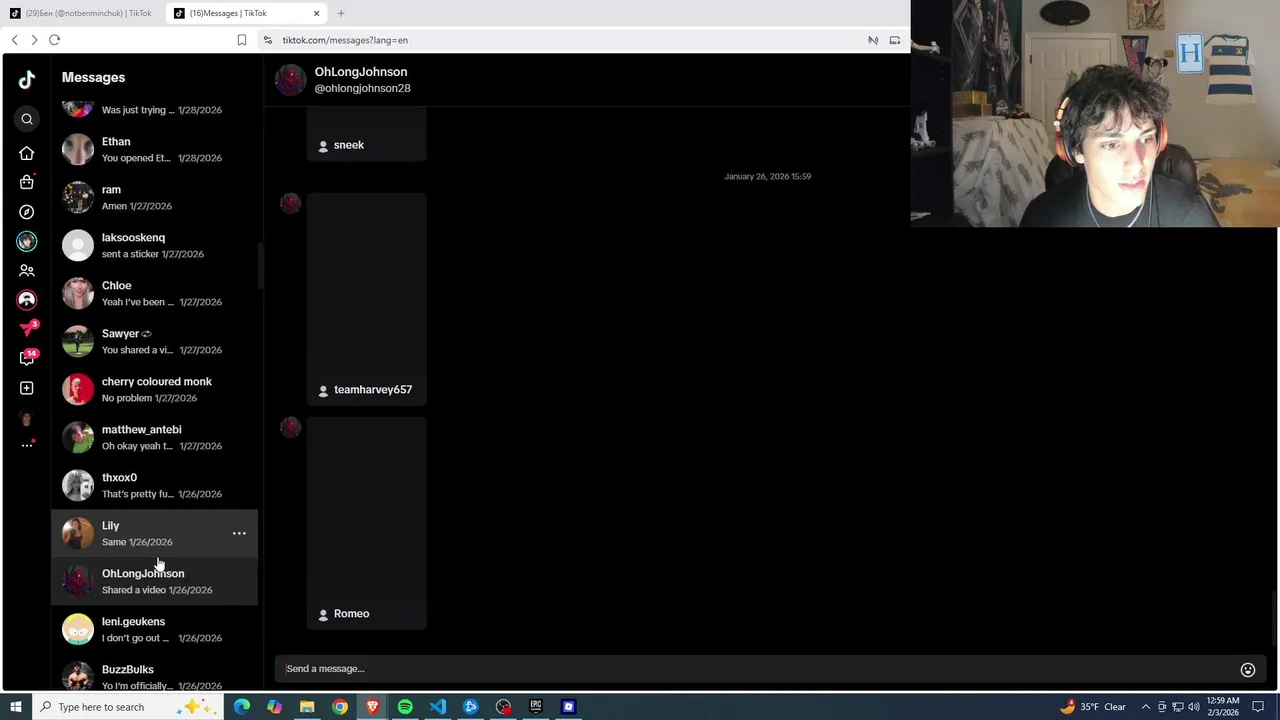Click the 35°F Clear weather widget

click(1093, 707)
